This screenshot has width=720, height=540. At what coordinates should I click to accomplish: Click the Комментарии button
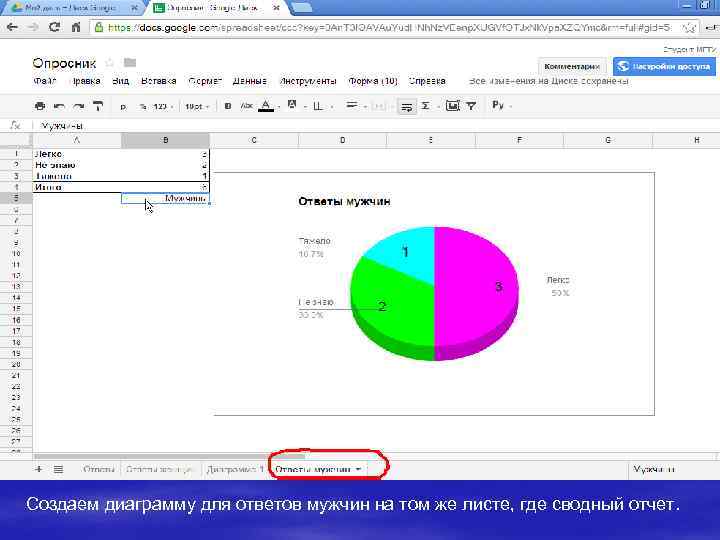pos(572,67)
